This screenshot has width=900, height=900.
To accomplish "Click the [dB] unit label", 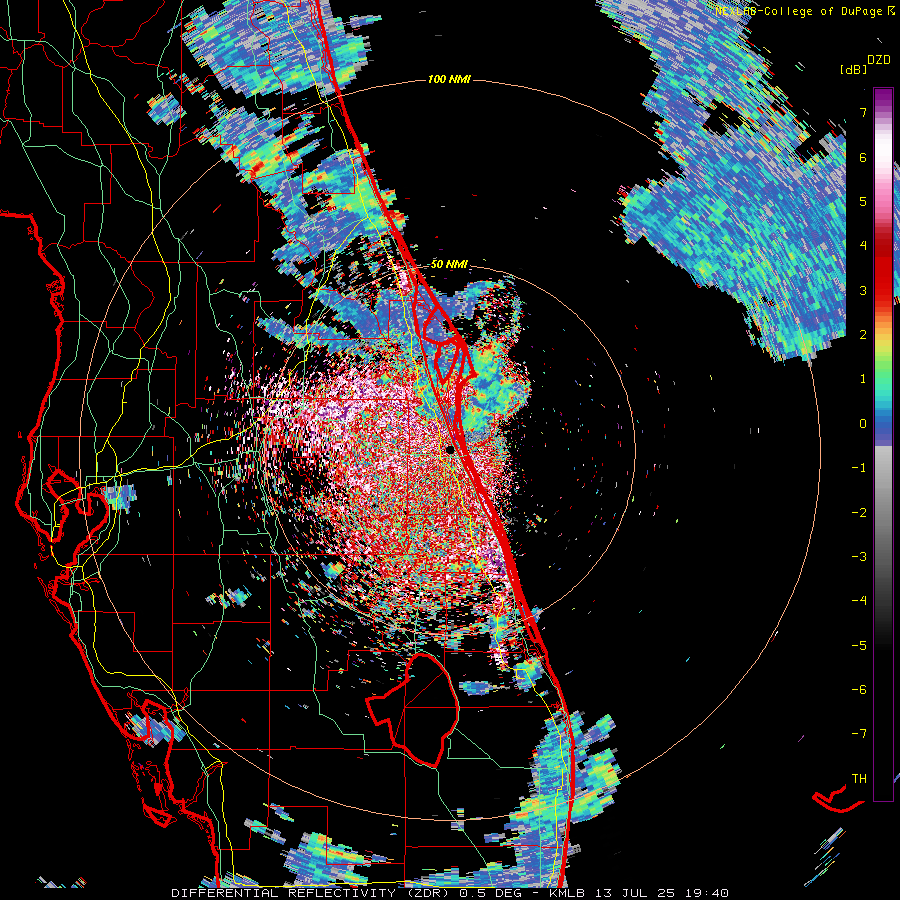I will click(853, 69).
